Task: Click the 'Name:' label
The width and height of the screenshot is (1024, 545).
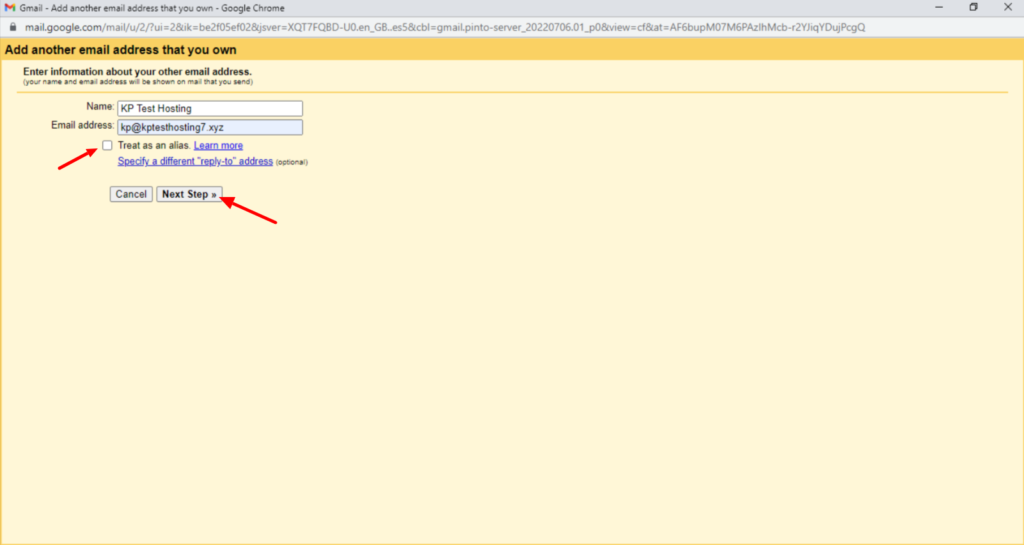Action: [100, 106]
